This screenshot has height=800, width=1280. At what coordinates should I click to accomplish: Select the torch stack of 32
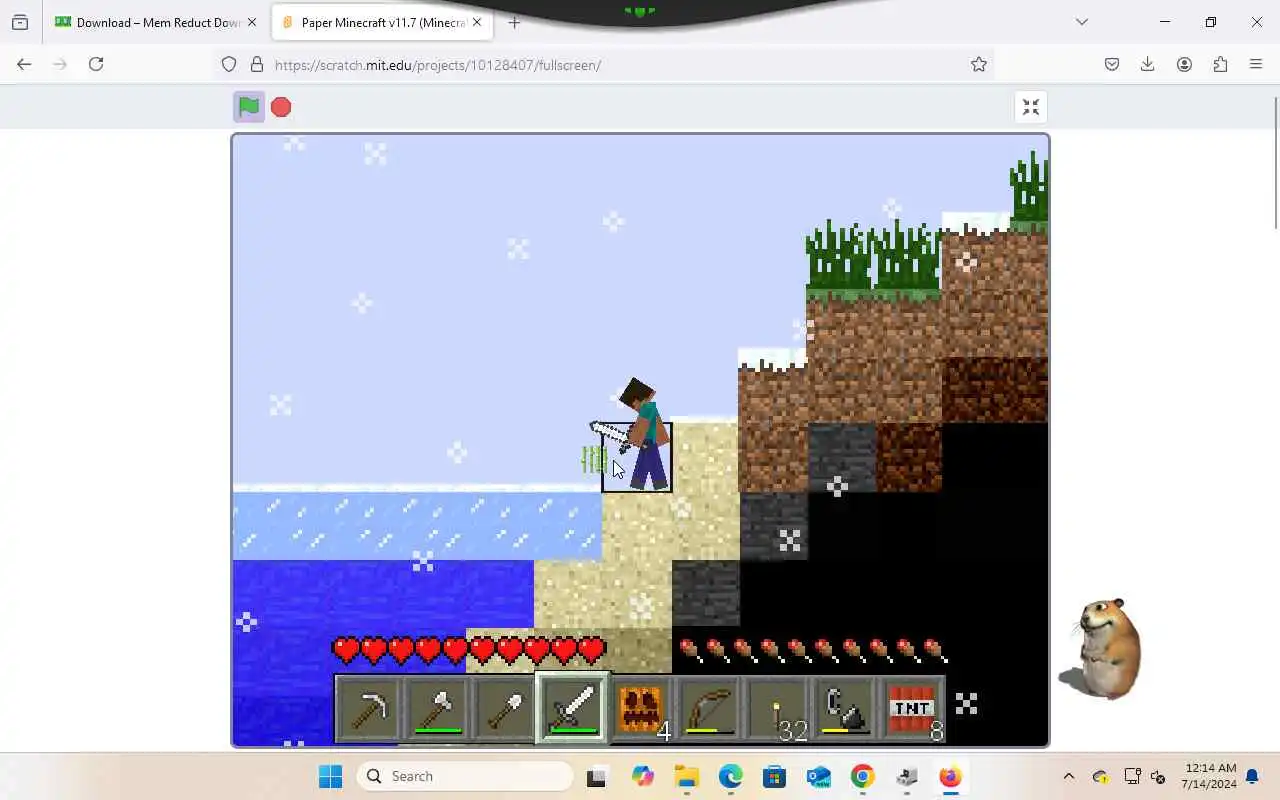777,709
